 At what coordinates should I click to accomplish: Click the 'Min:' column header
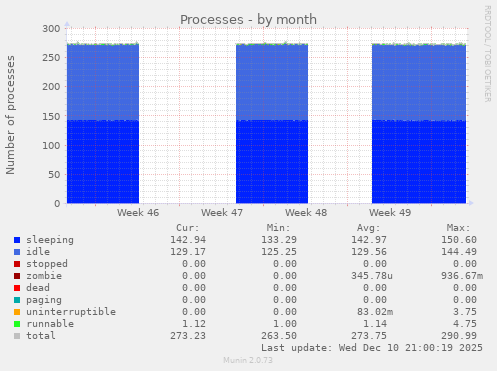(279, 228)
